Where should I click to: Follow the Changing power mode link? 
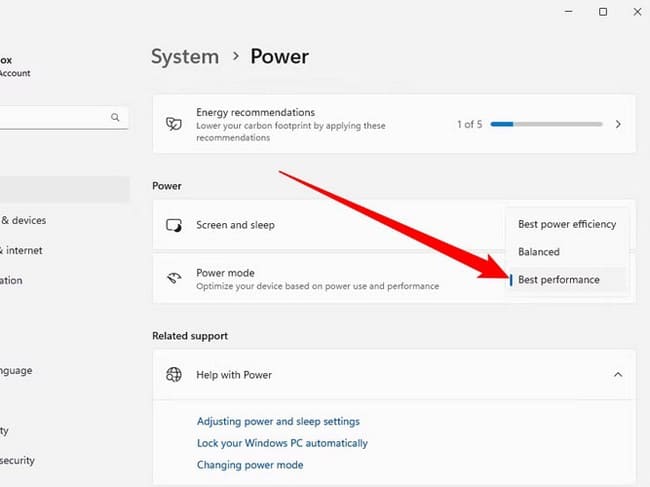point(250,465)
